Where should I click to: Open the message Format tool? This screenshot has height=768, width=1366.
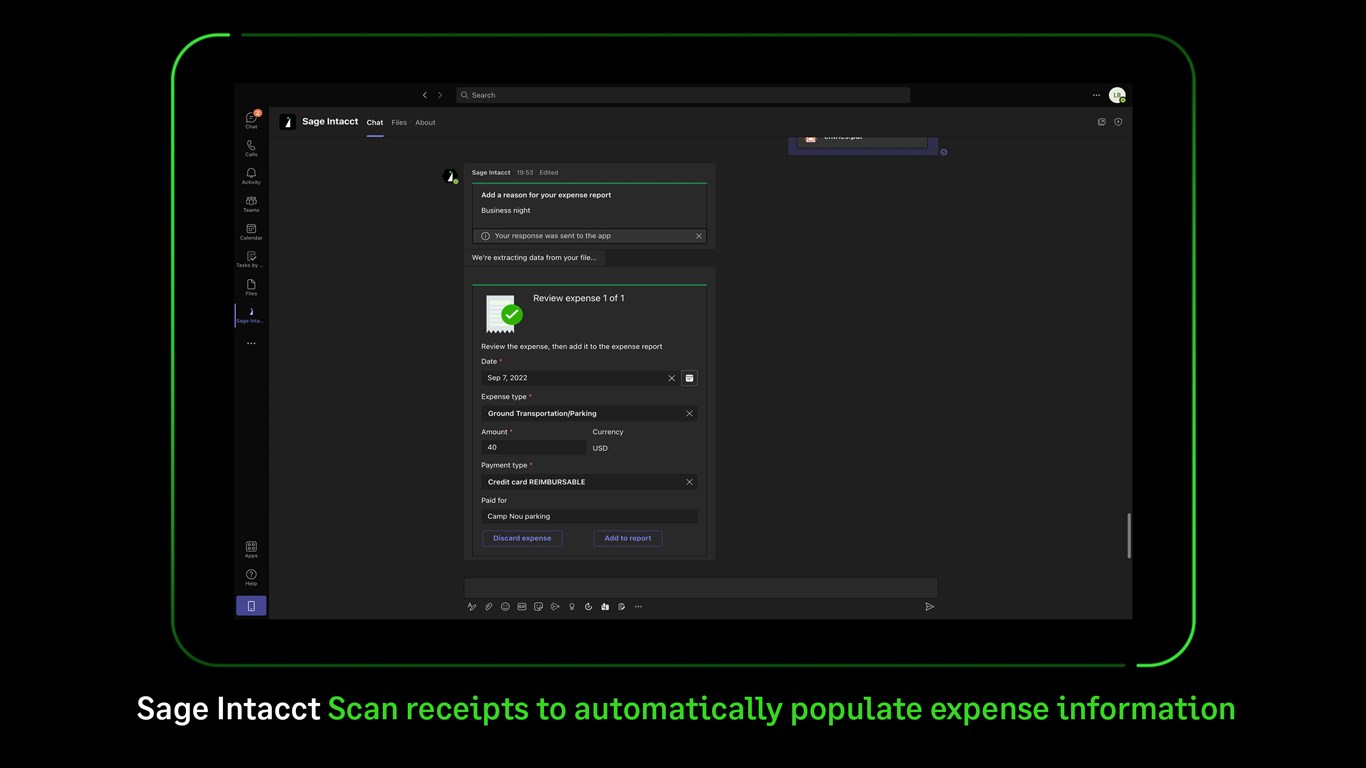tap(472, 607)
